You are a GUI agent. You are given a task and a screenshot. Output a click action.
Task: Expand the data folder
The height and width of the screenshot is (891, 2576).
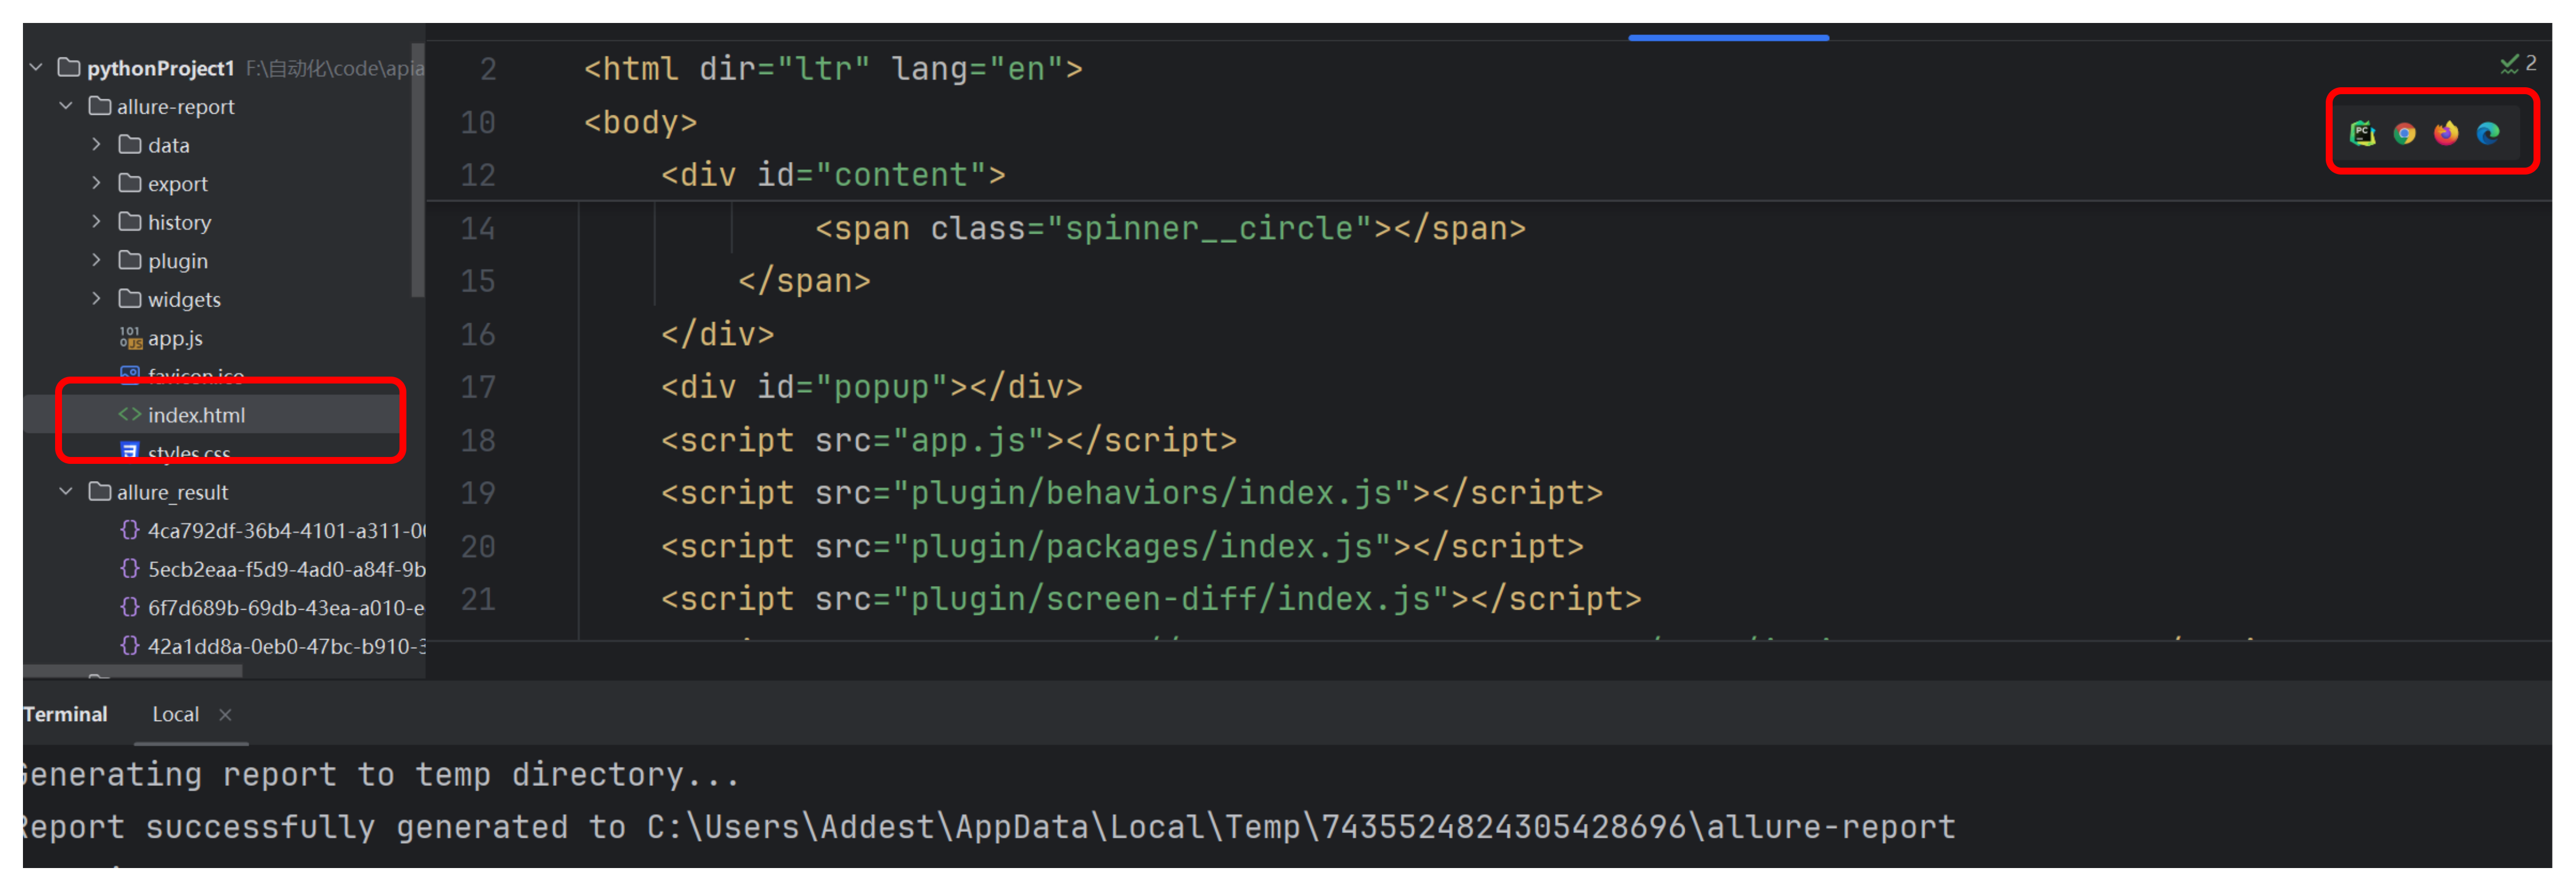96,145
